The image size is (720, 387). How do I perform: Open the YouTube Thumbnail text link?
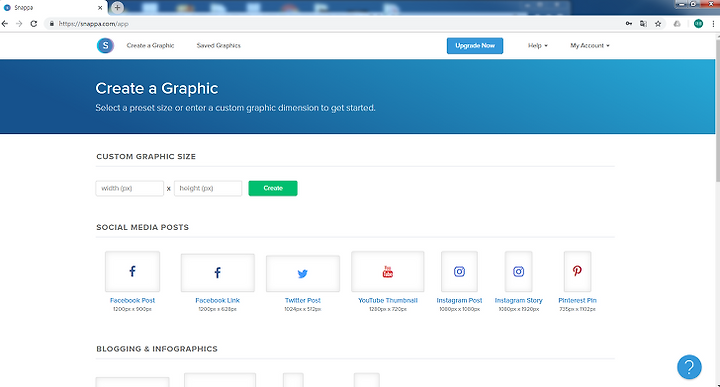(x=388, y=300)
